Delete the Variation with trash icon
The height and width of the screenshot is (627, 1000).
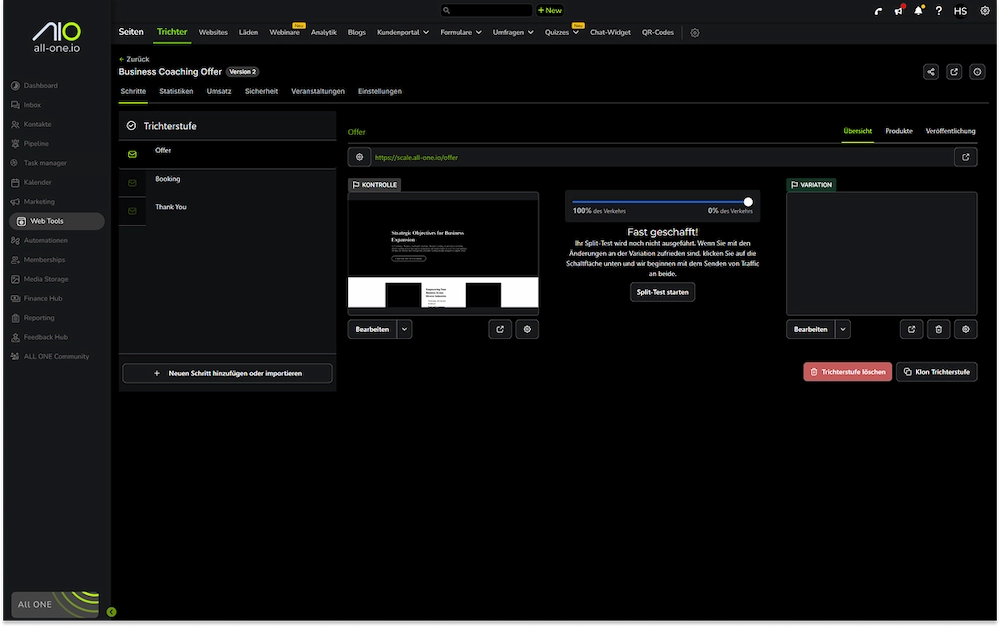(x=938, y=330)
